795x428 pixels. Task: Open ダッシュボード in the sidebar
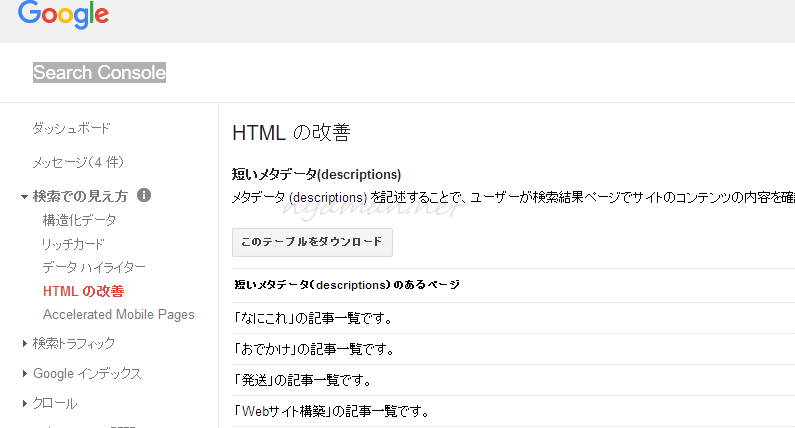click(x=71, y=128)
